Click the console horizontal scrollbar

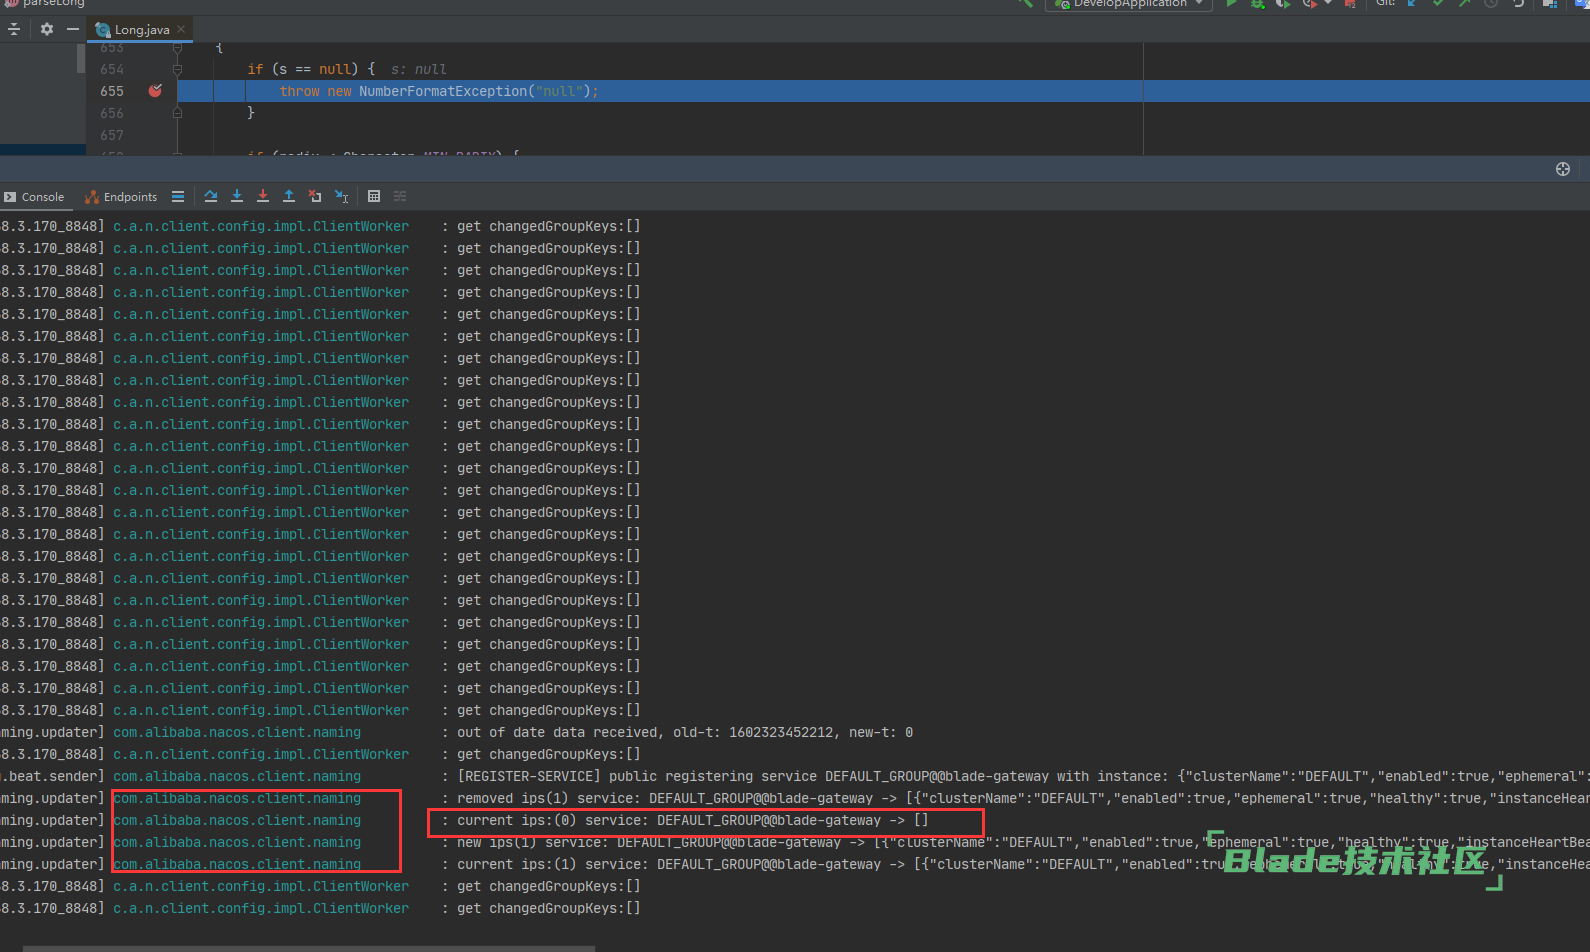tap(309, 948)
